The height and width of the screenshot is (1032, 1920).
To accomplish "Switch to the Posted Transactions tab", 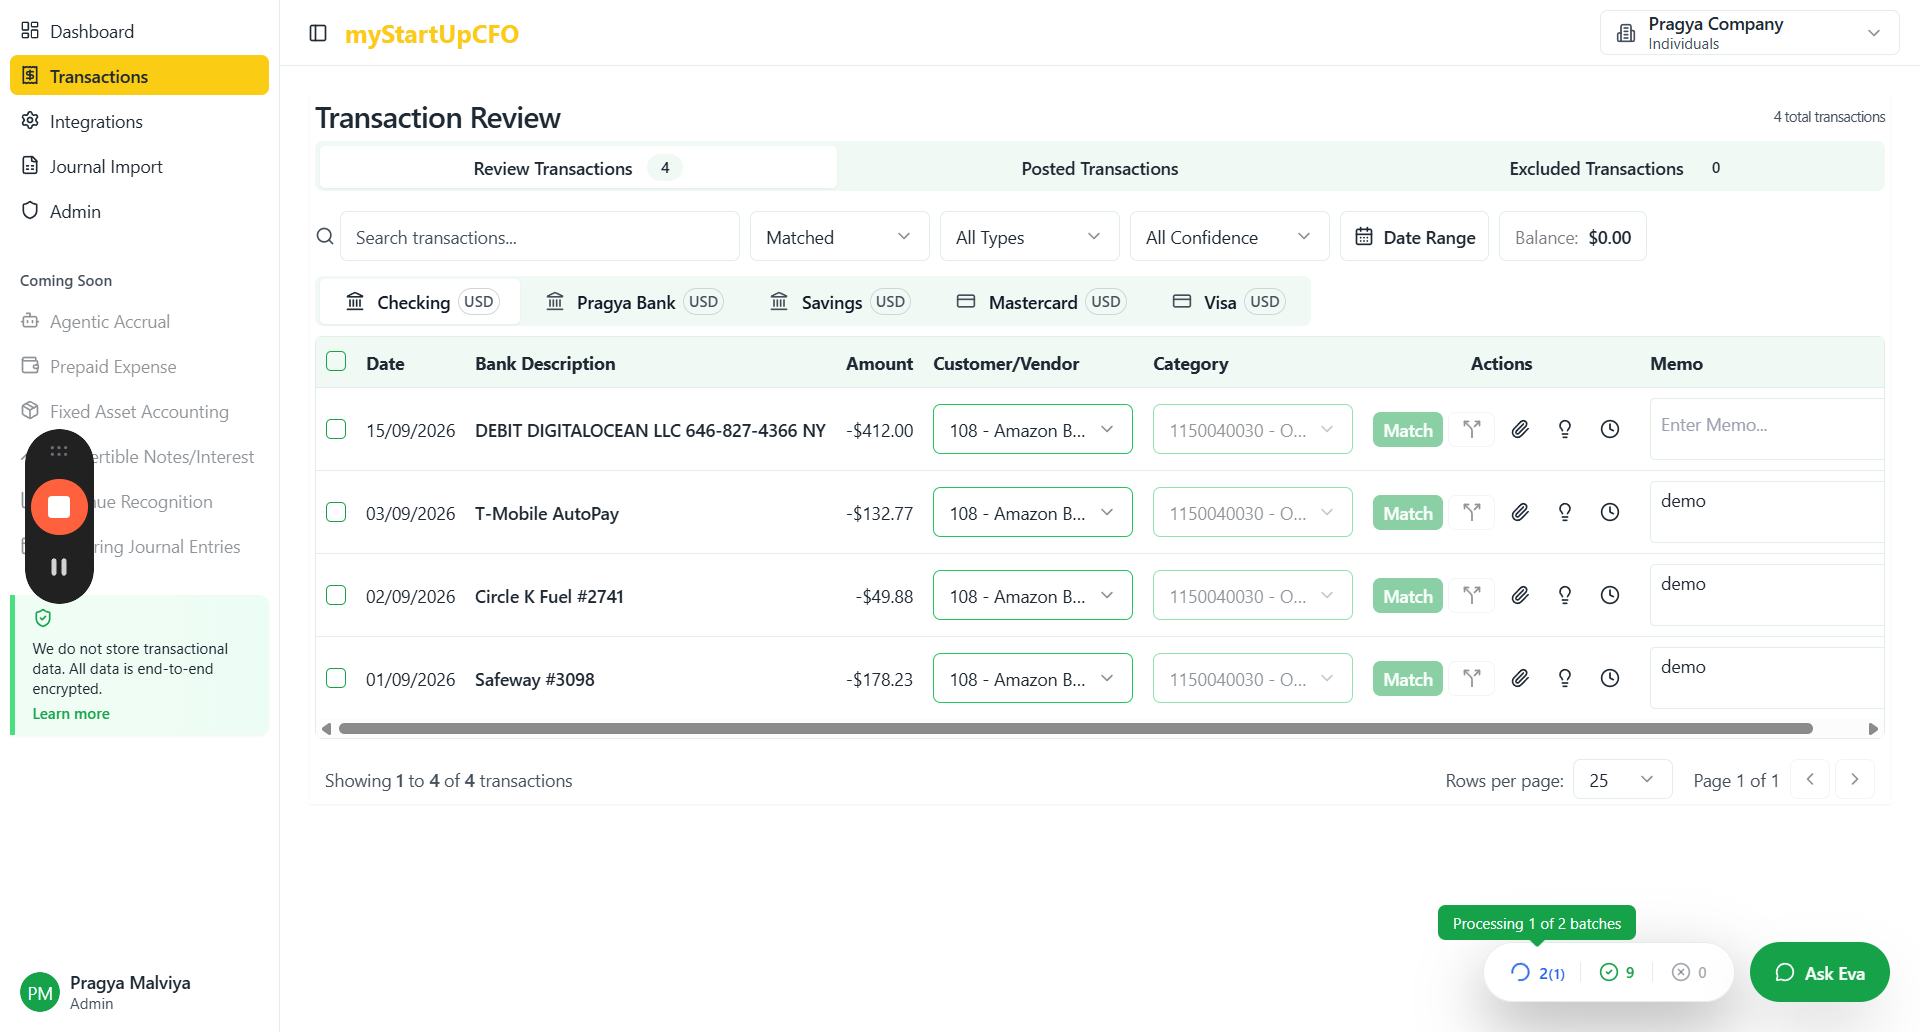I will (x=1099, y=168).
